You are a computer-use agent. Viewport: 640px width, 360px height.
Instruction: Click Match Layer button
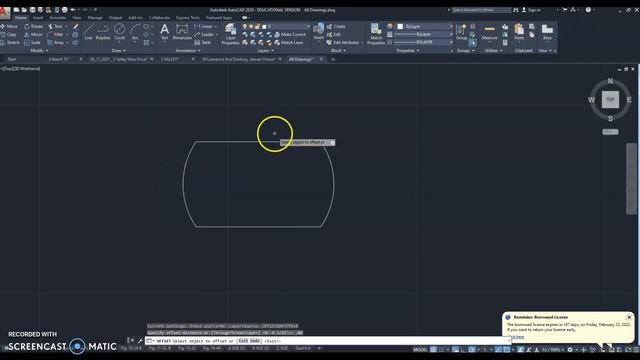pos(289,42)
